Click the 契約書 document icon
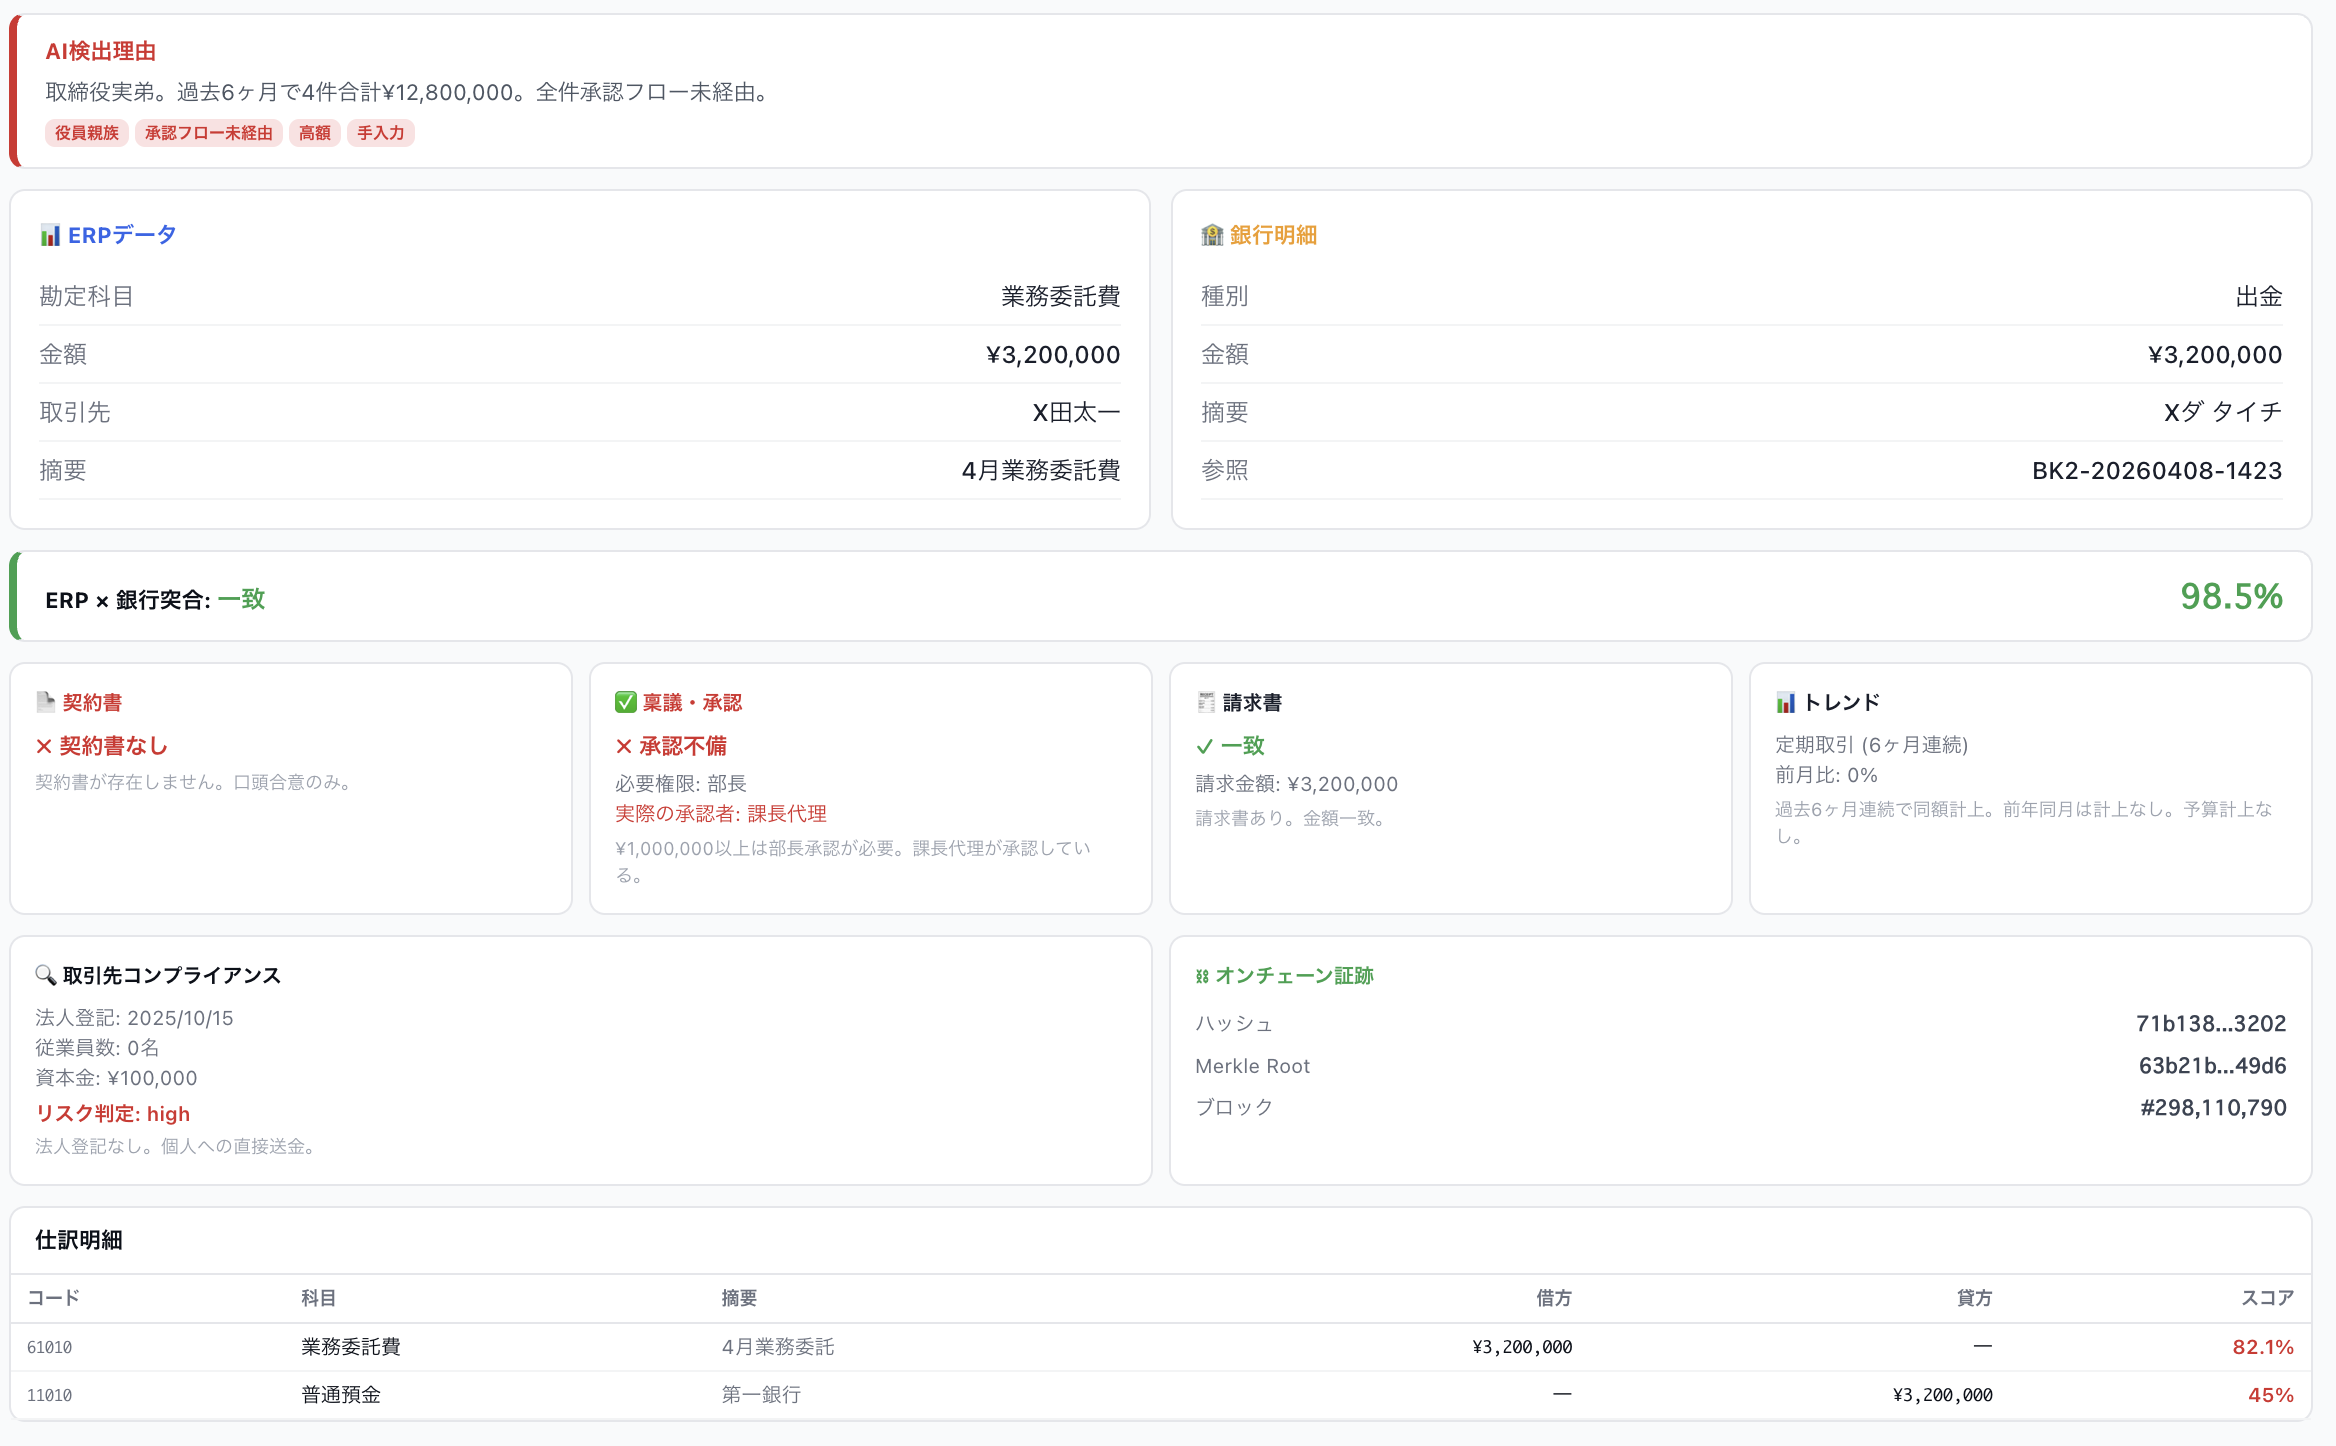The height and width of the screenshot is (1446, 2336). click(x=46, y=702)
